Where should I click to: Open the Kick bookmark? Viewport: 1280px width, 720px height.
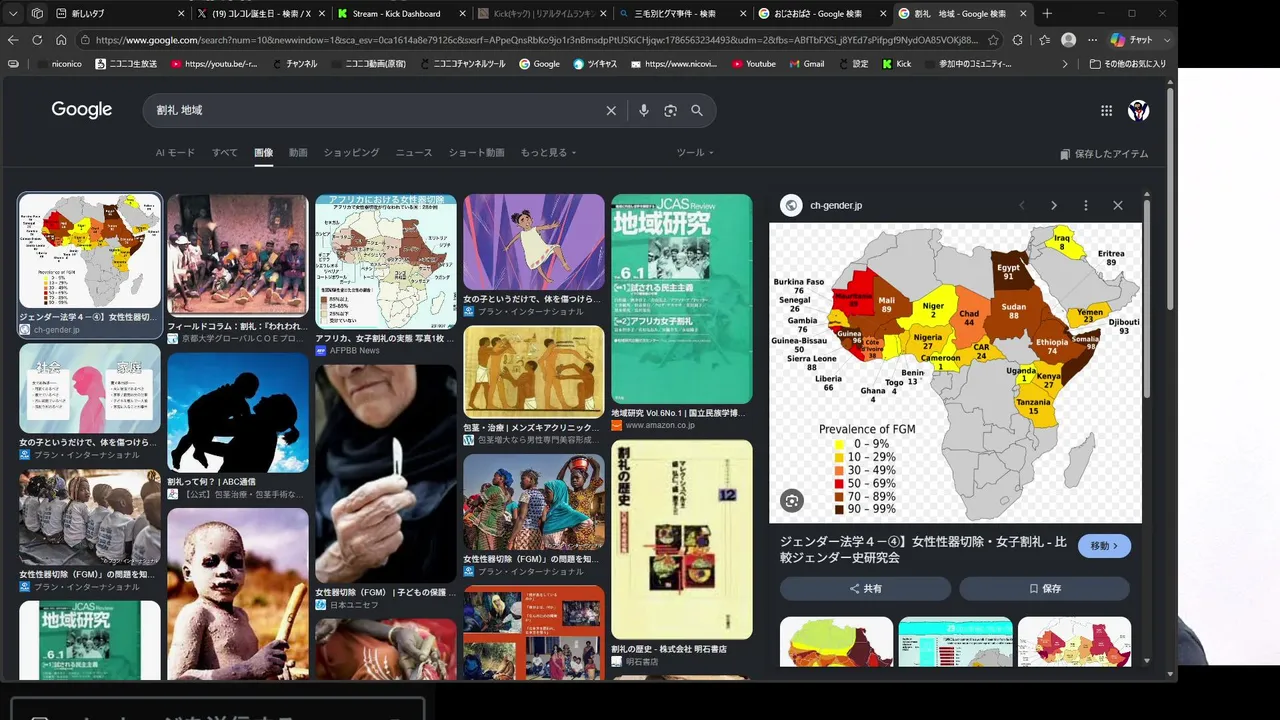coord(896,64)
